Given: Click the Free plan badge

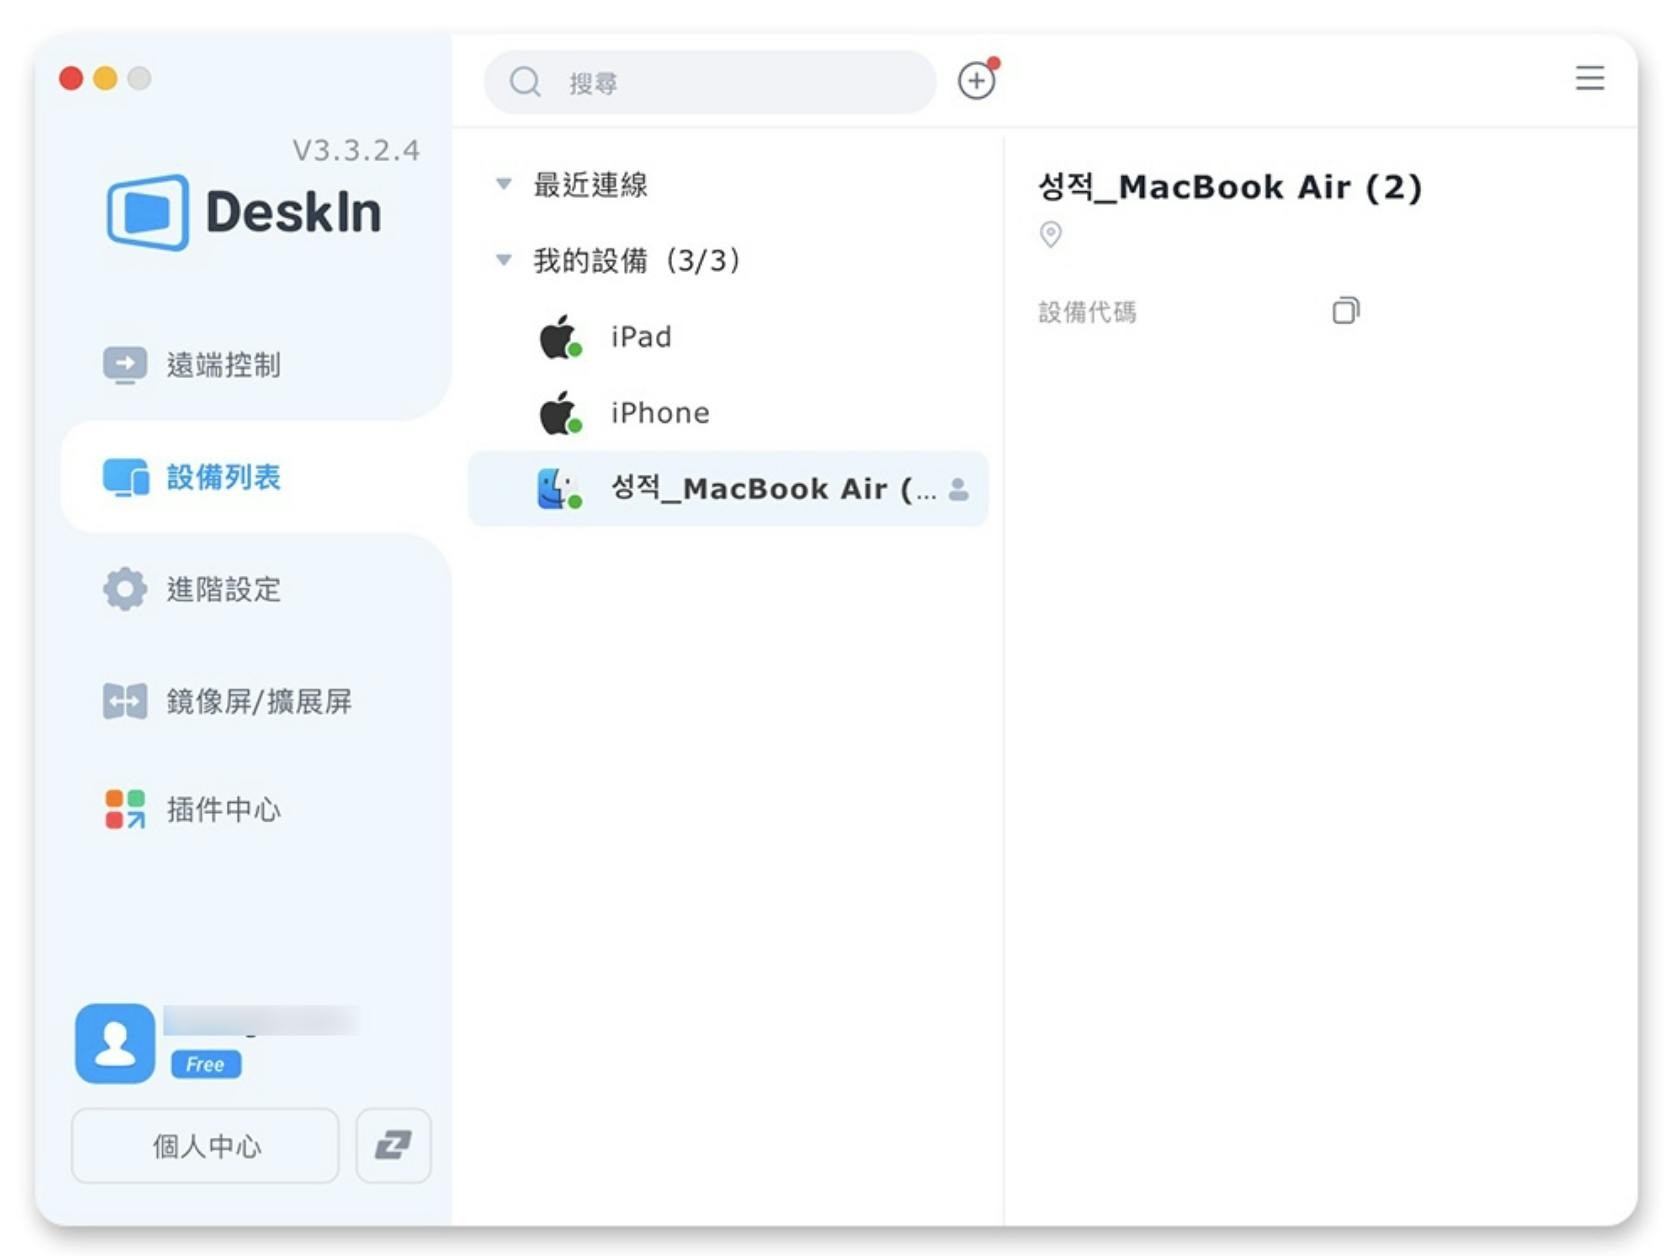Looking at the screenshot, I should point(206,1064).
